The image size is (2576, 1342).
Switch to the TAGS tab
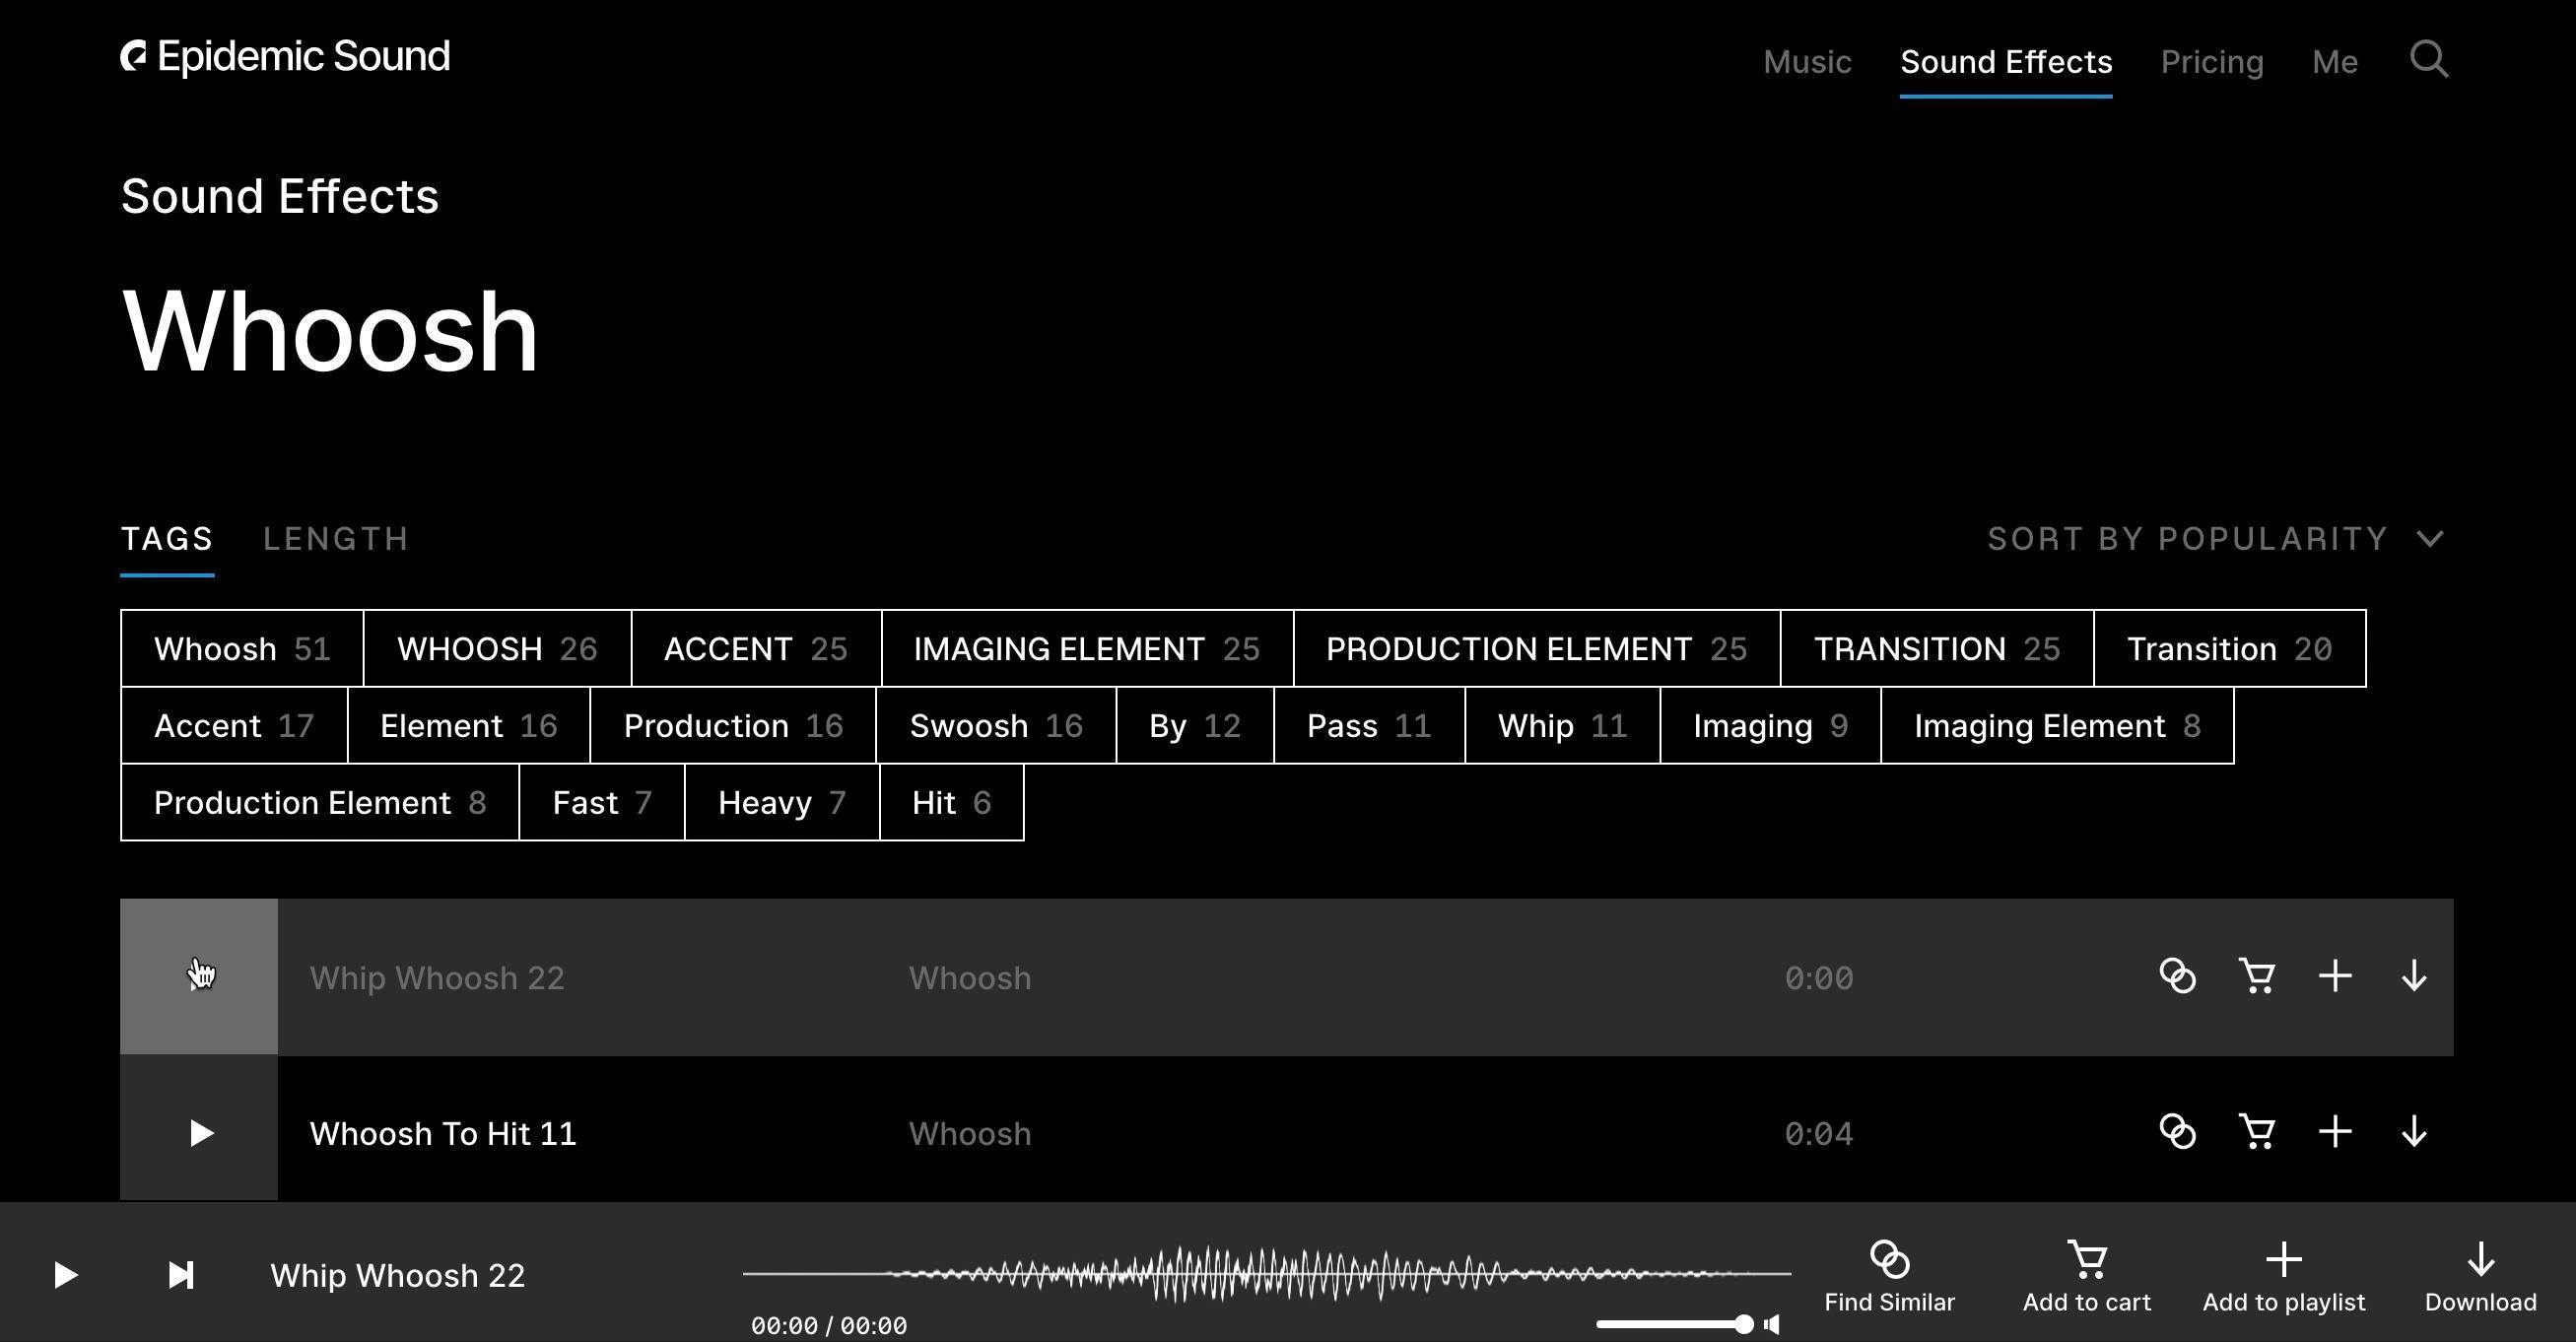(167, 539)
